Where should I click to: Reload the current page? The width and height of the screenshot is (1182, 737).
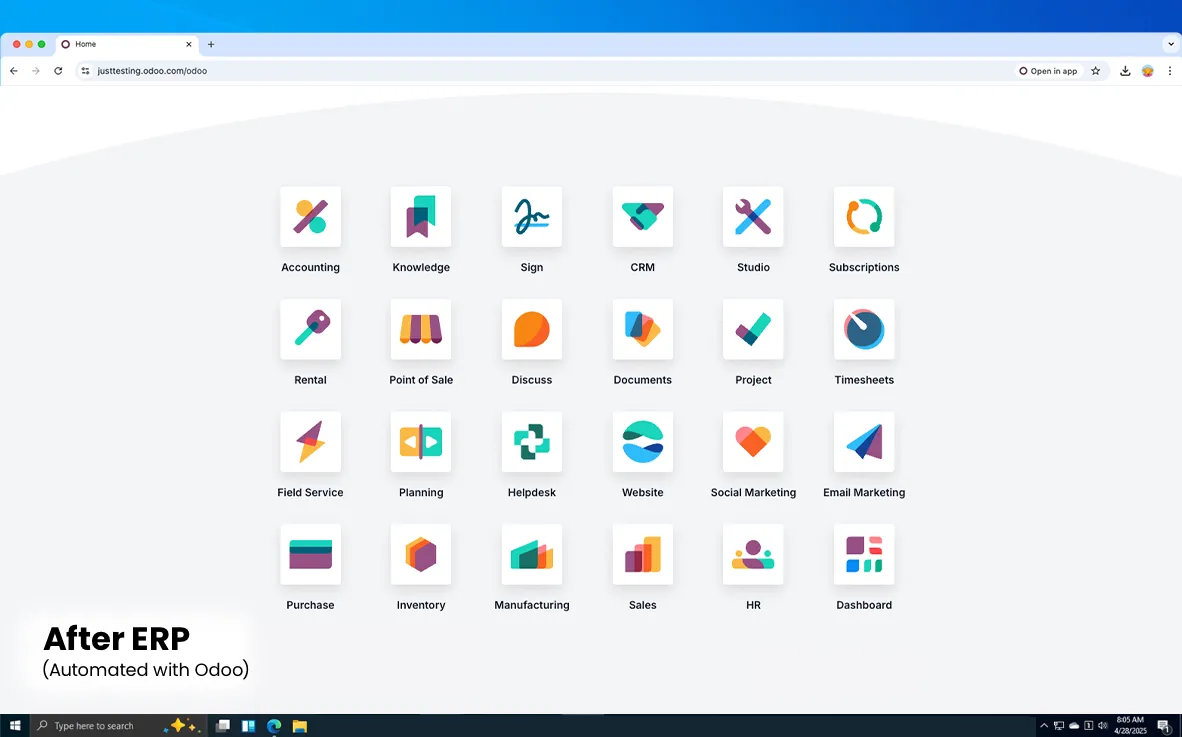click(x=58, y=71)
